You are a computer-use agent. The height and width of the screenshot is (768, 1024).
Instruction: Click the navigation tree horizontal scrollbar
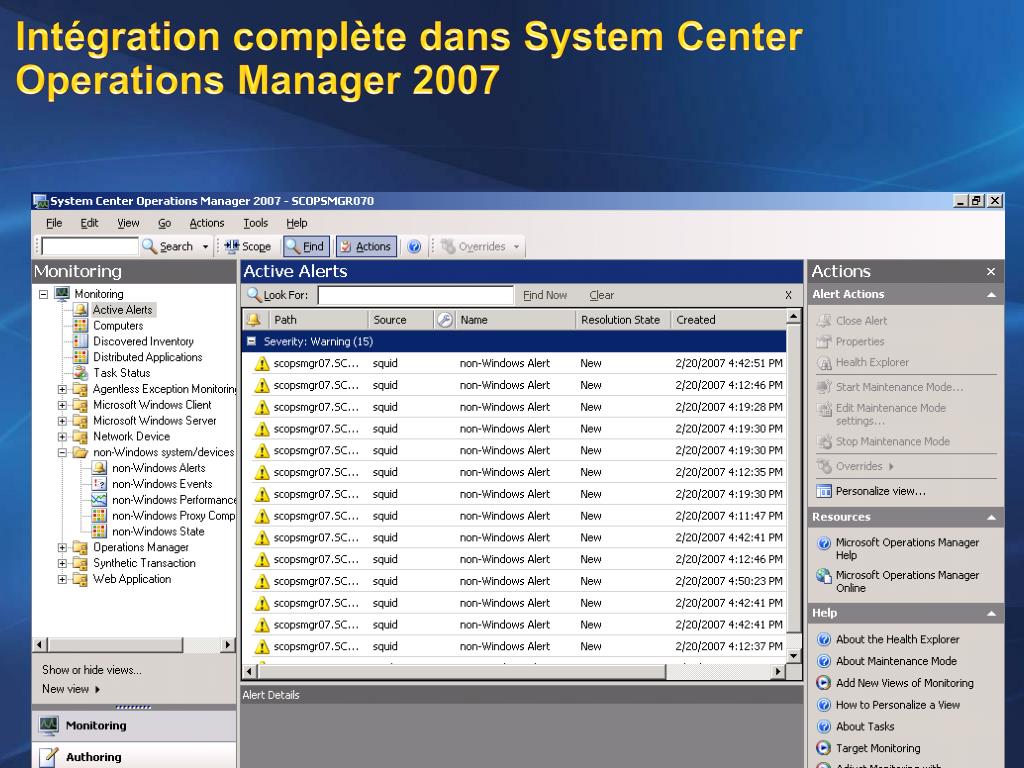coord(133,645)
